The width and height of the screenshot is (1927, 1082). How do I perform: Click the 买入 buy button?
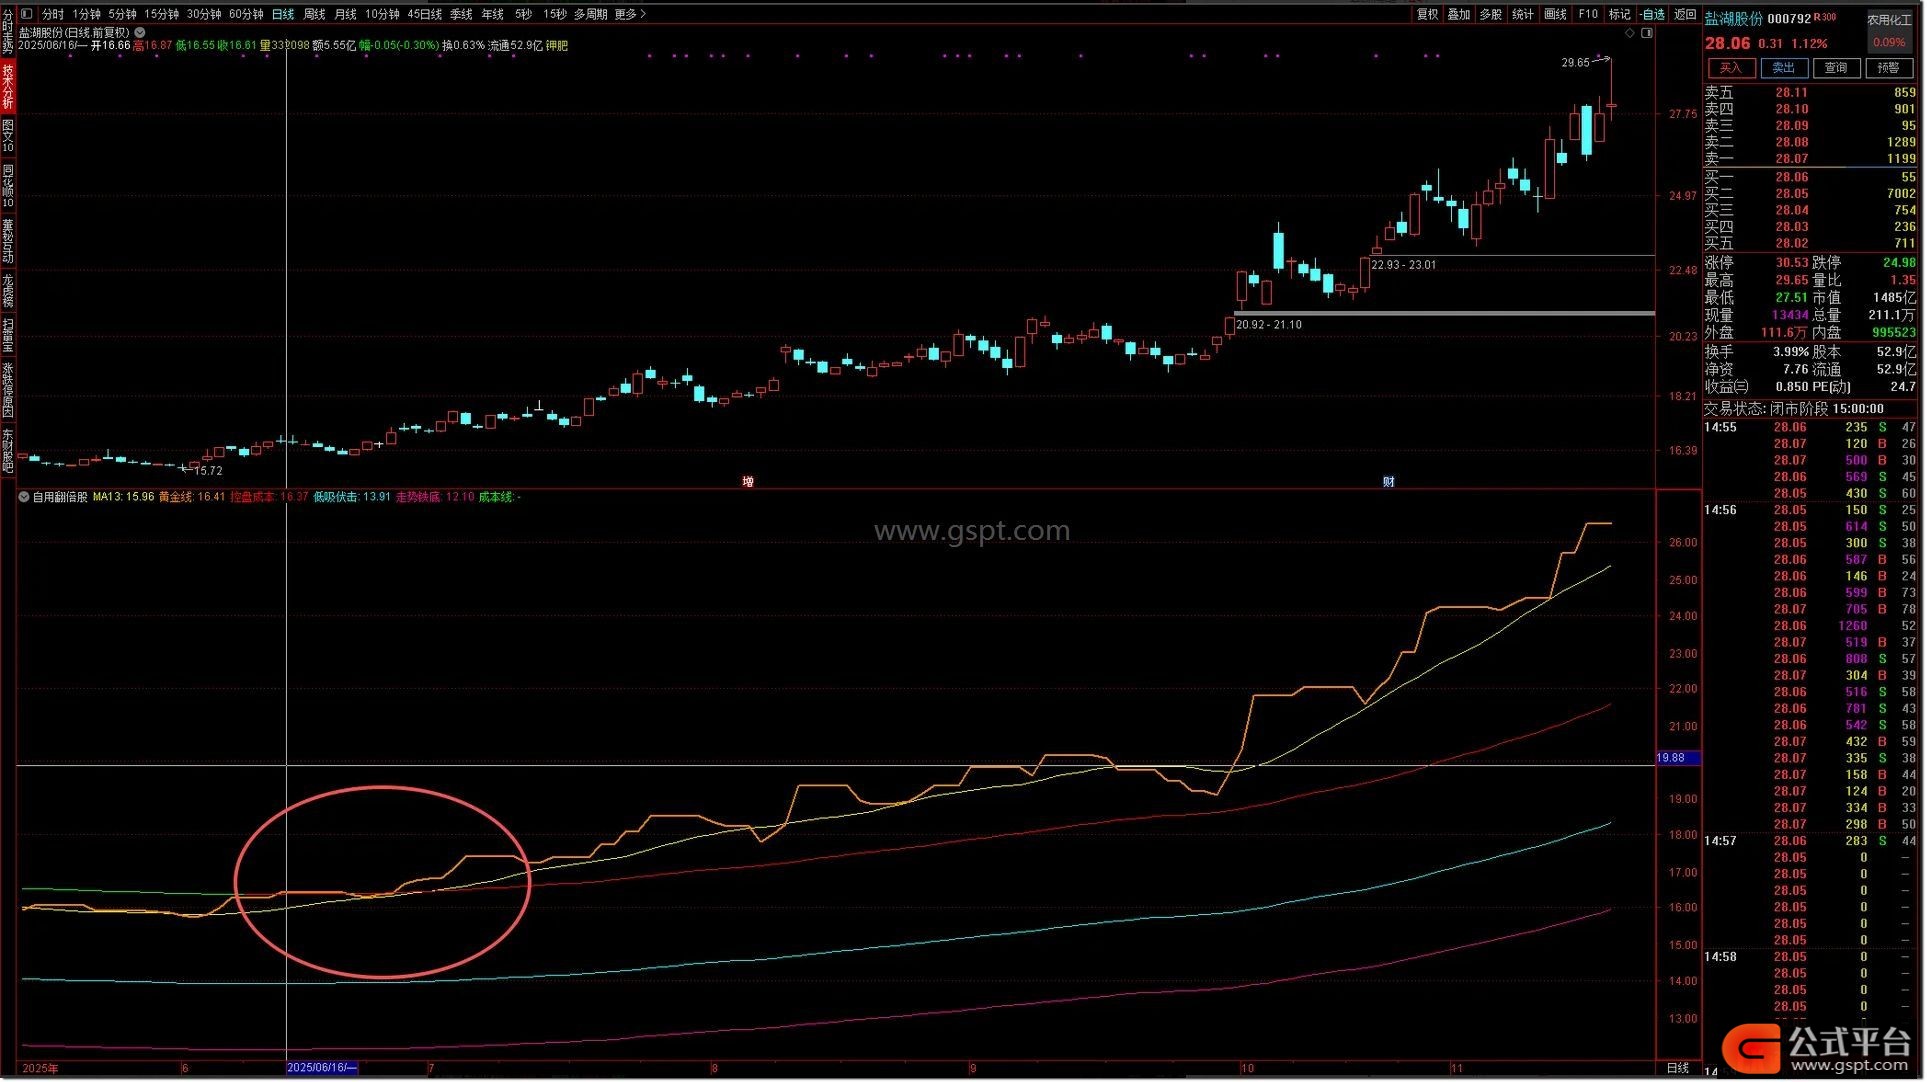pyautogui.click(x=1731, y=68)
